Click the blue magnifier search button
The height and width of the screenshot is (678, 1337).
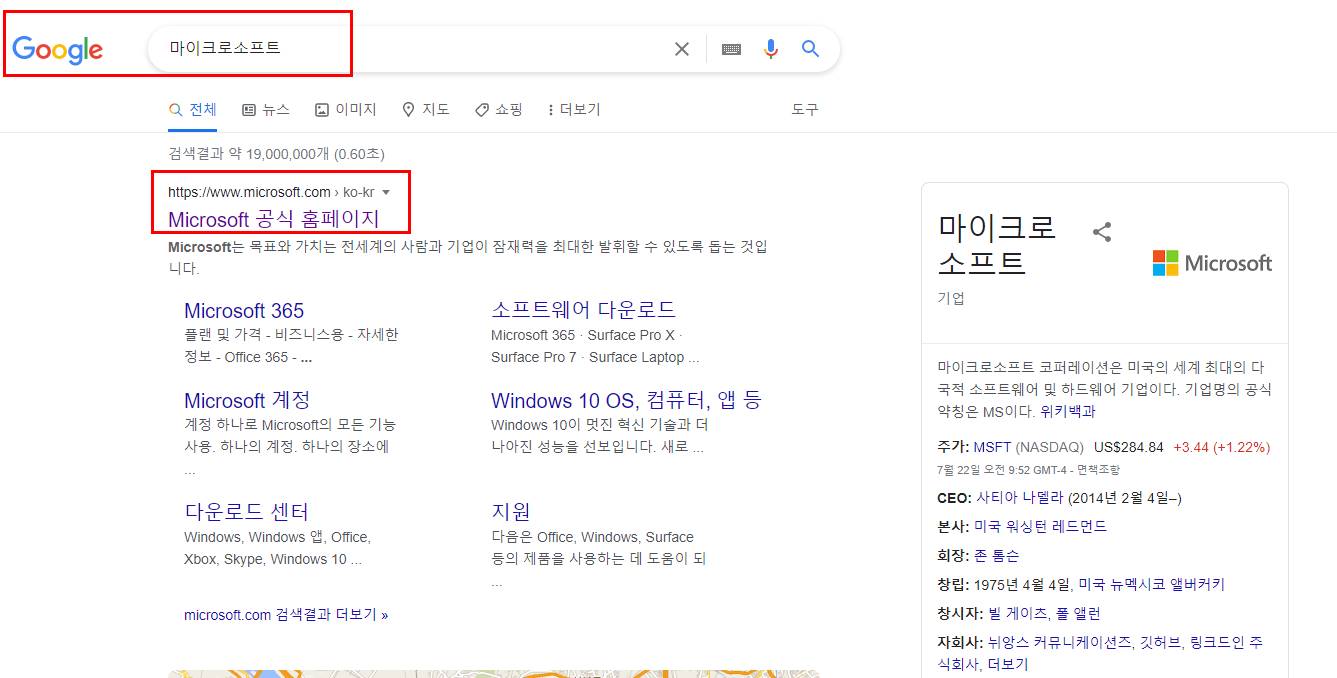811,49
